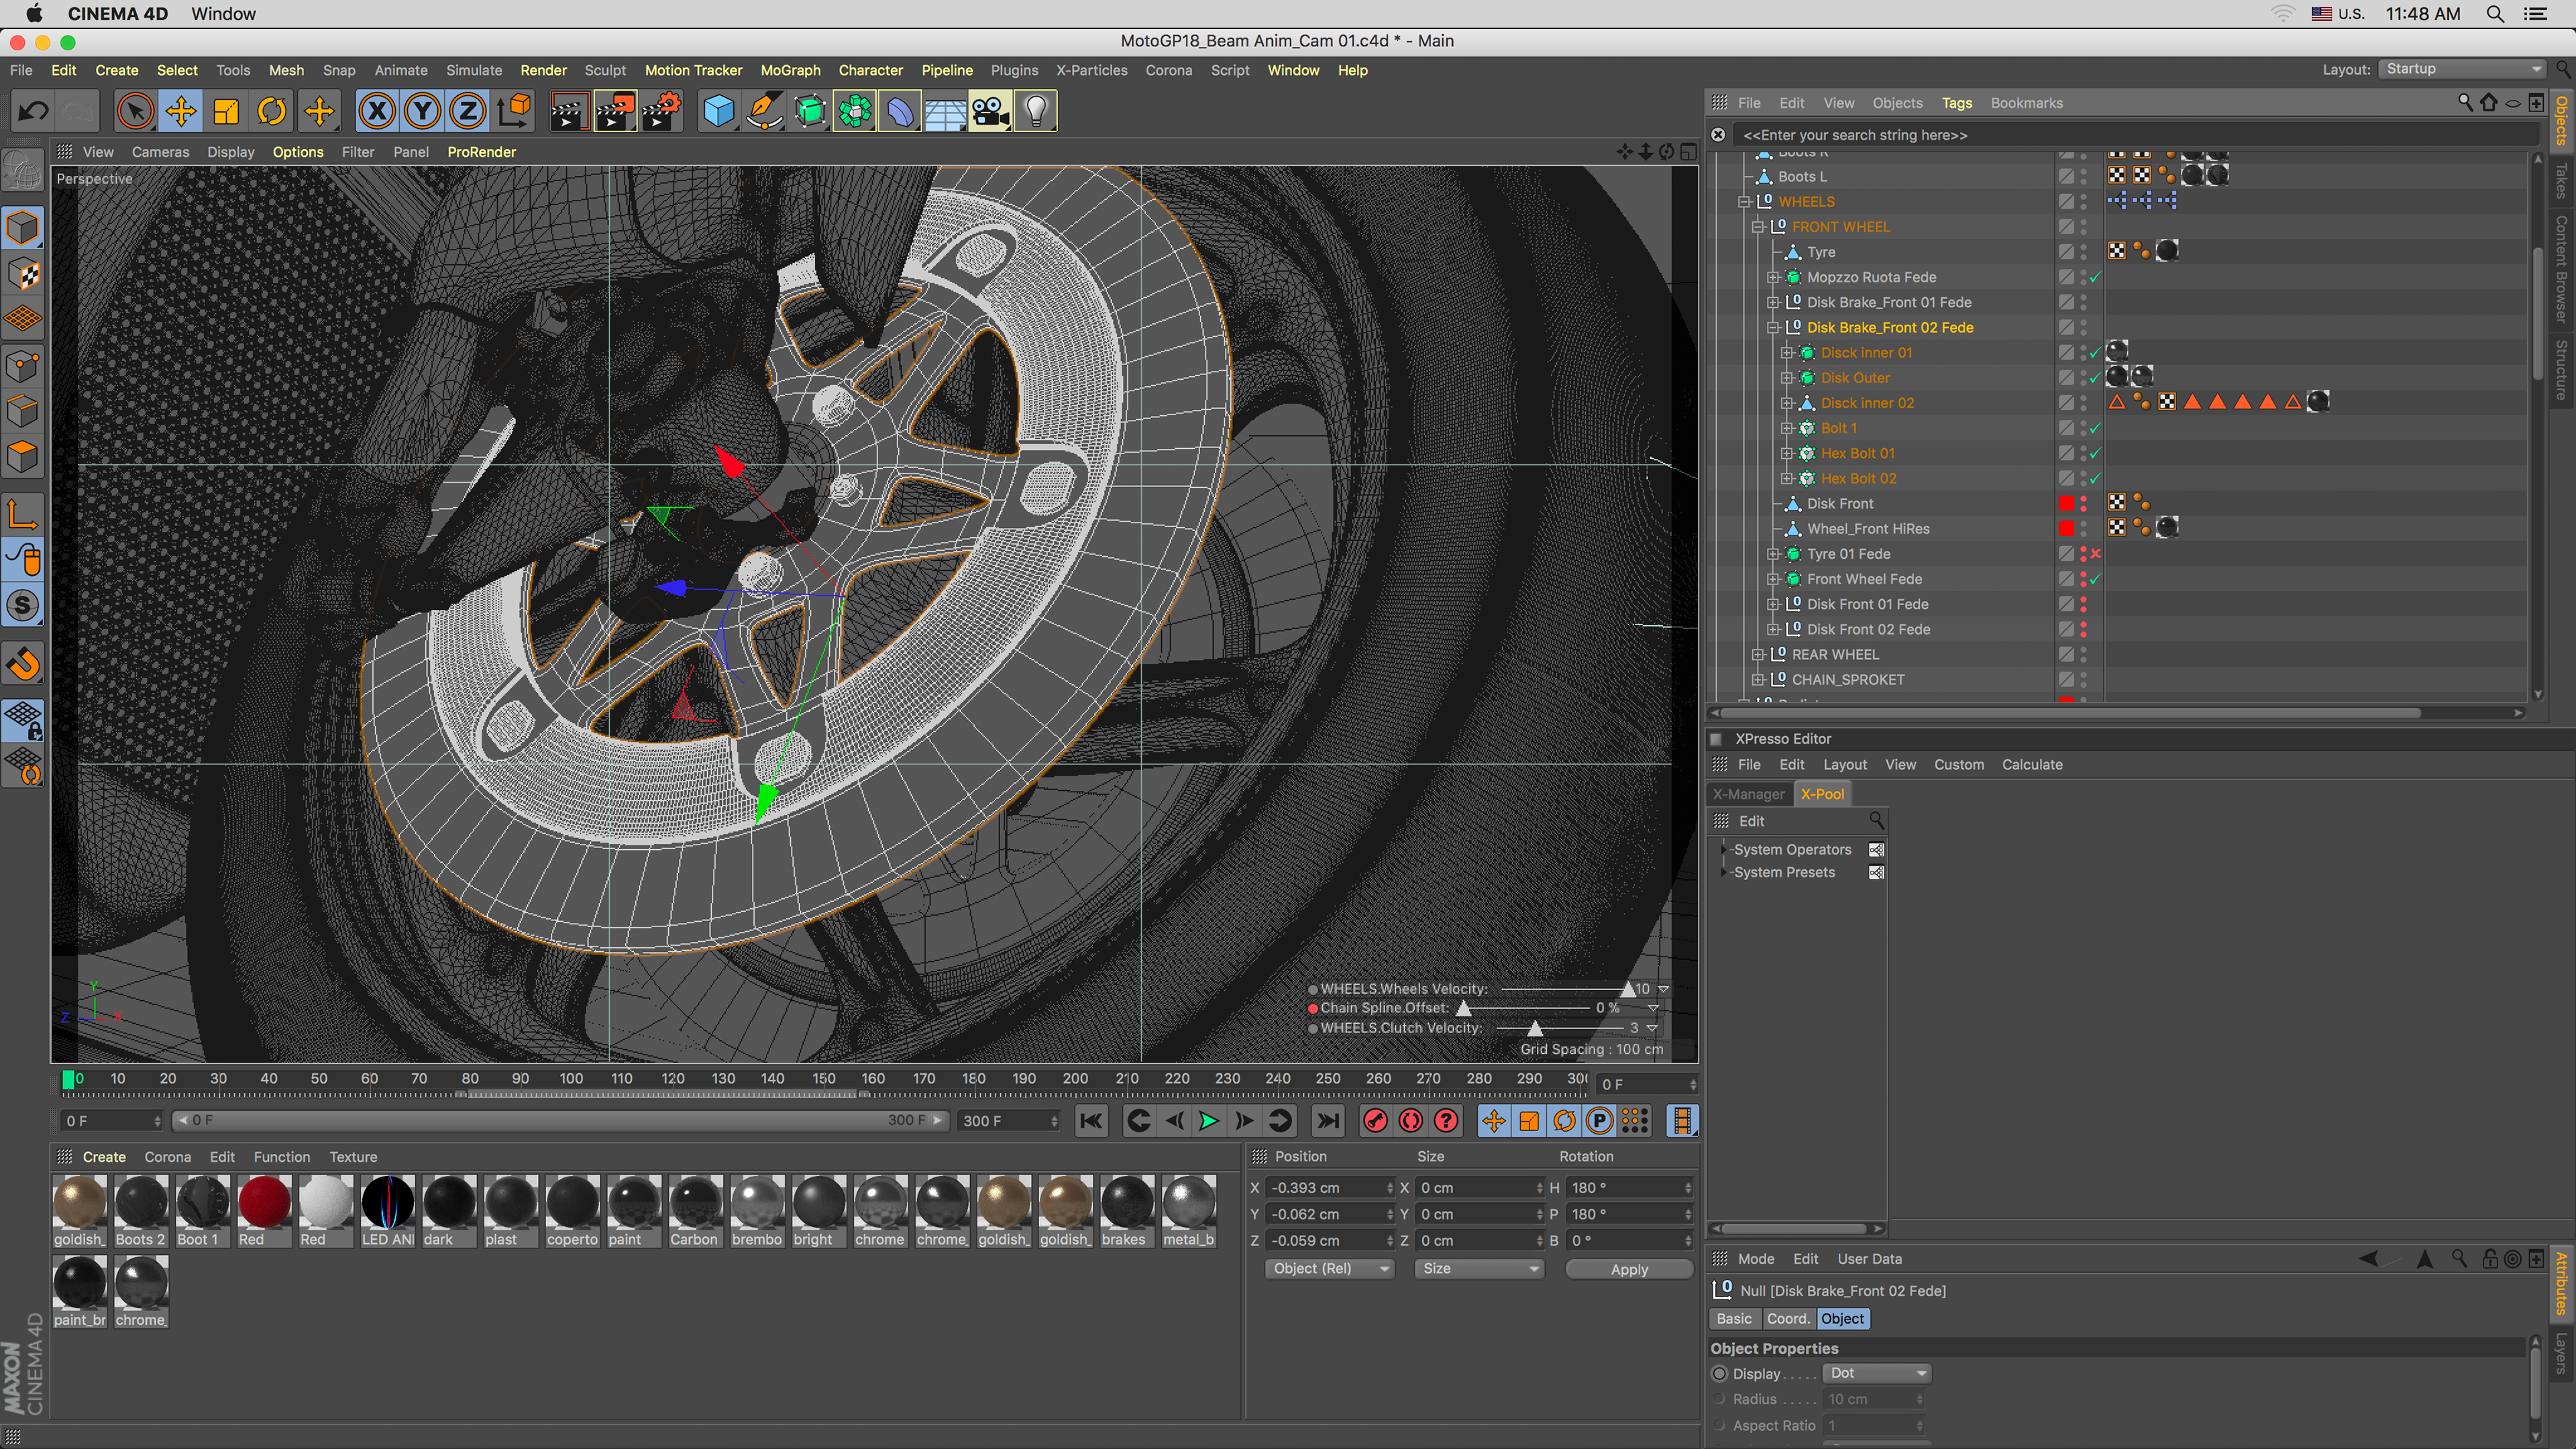Switch to Polygons mode icon

coord(23,457)
